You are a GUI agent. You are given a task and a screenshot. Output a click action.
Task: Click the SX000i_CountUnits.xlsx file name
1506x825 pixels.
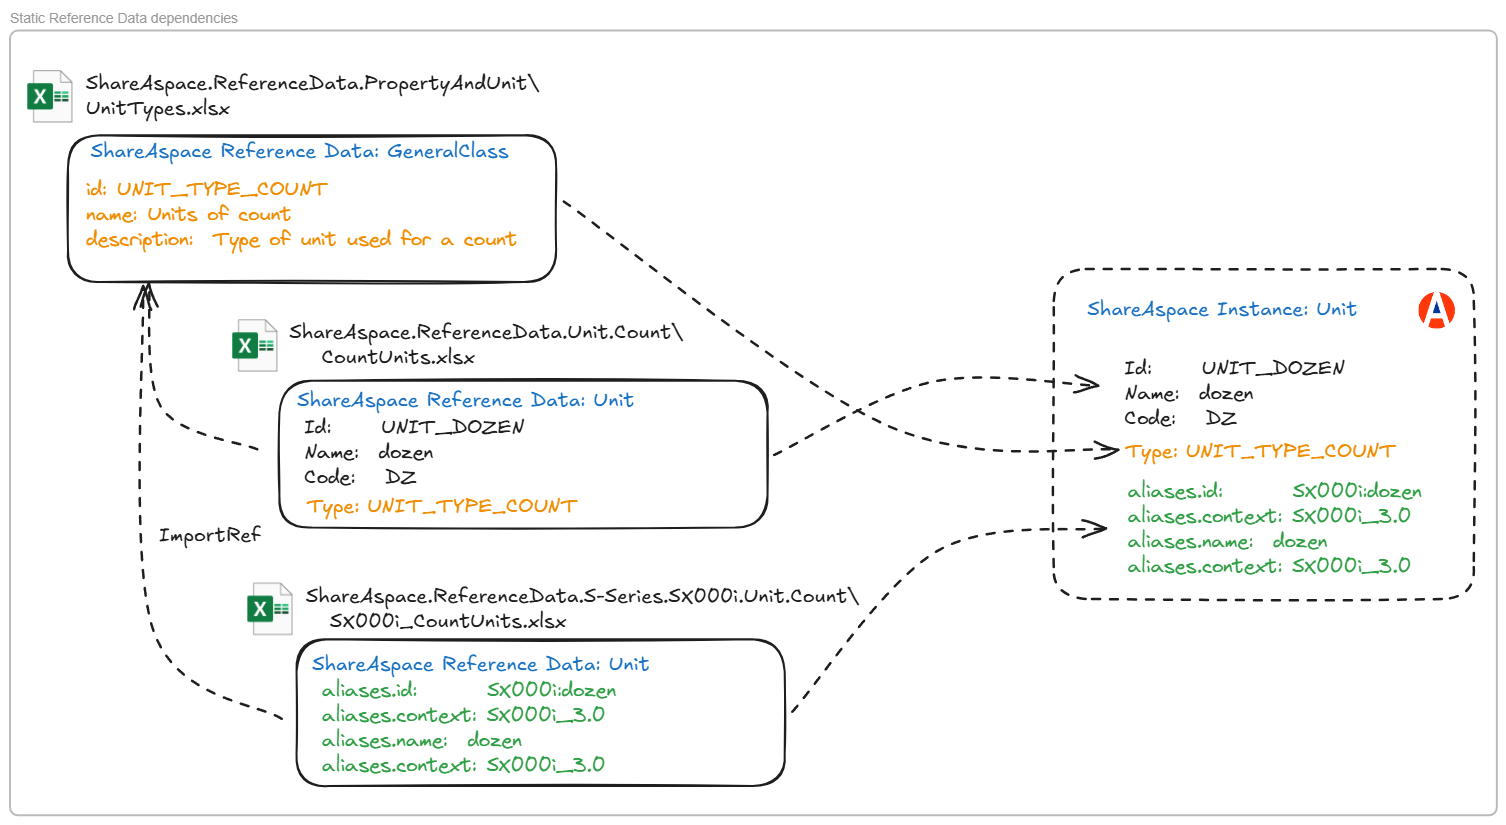[447, 621]
